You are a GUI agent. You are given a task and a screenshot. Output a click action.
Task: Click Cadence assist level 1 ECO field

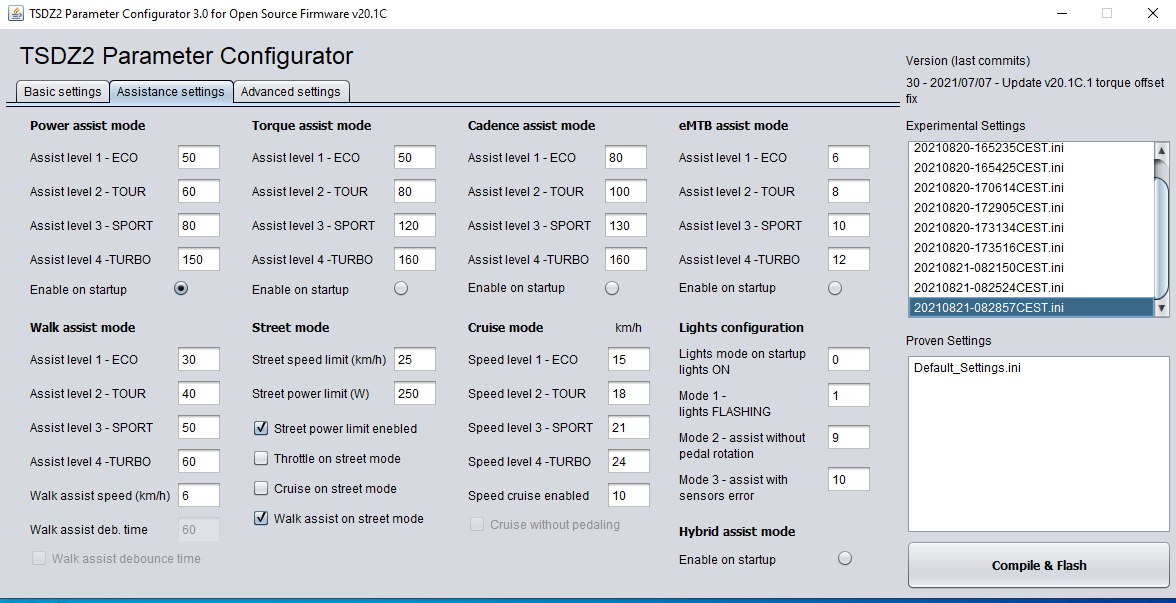click(626, 158)
